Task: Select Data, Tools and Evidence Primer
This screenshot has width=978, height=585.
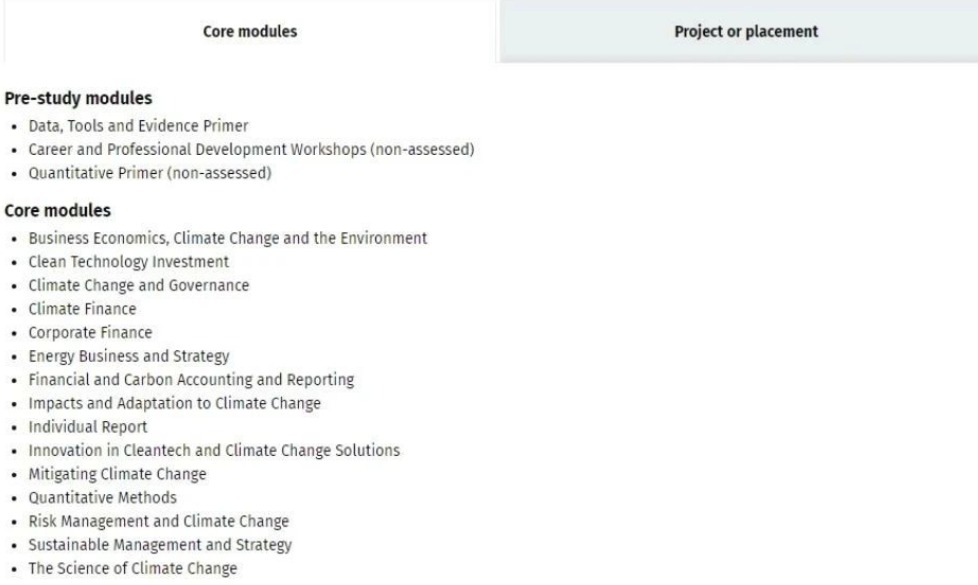Action: click(138, 126)
